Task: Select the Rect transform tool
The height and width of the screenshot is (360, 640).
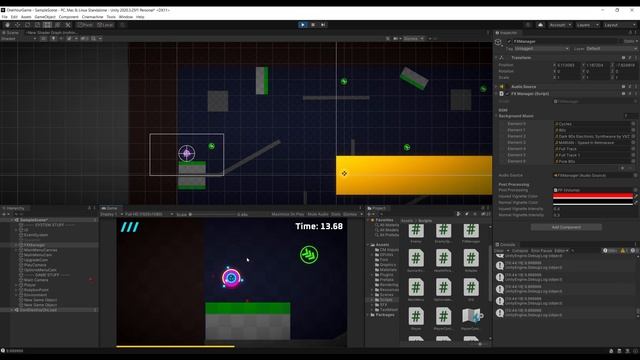Action: (47, 25)
